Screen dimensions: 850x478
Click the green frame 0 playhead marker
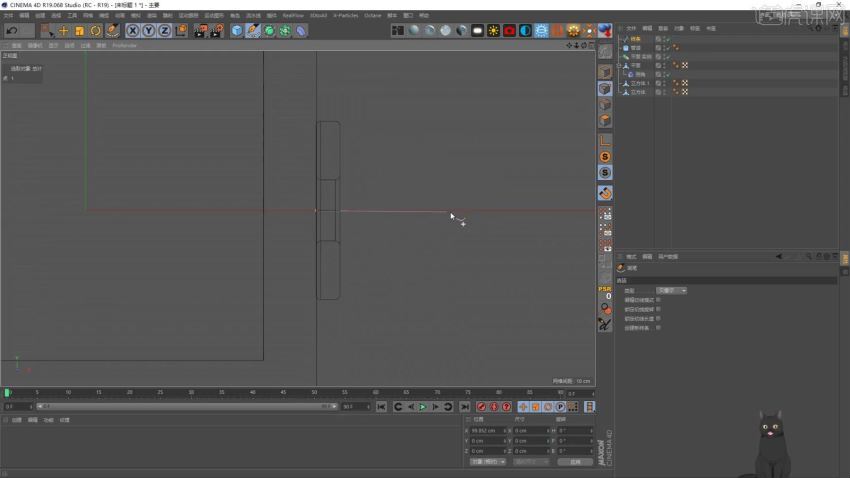(x=7, y=392)
